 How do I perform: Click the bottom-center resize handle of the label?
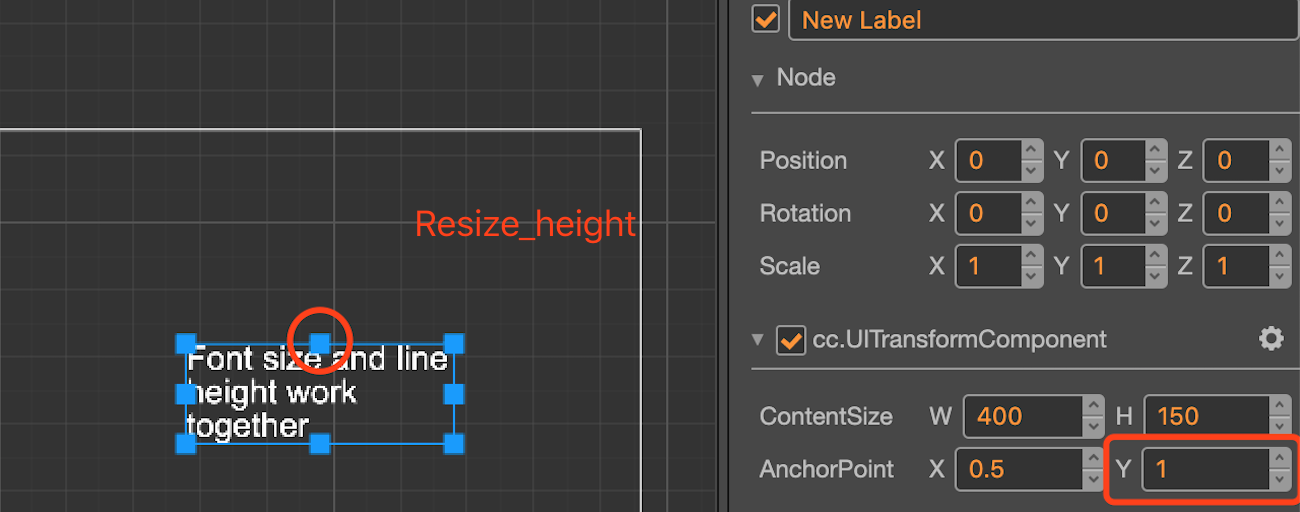319,443
